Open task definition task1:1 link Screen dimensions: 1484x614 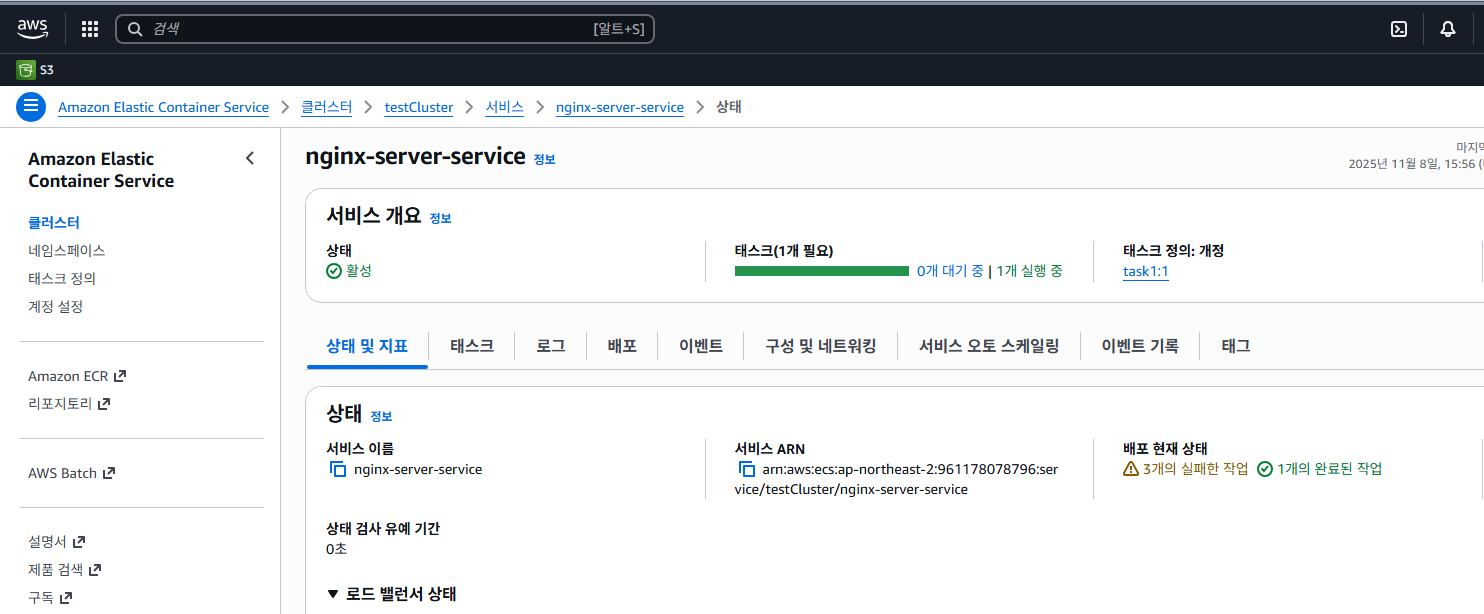pyautogui.click(x=1146, y=272)
